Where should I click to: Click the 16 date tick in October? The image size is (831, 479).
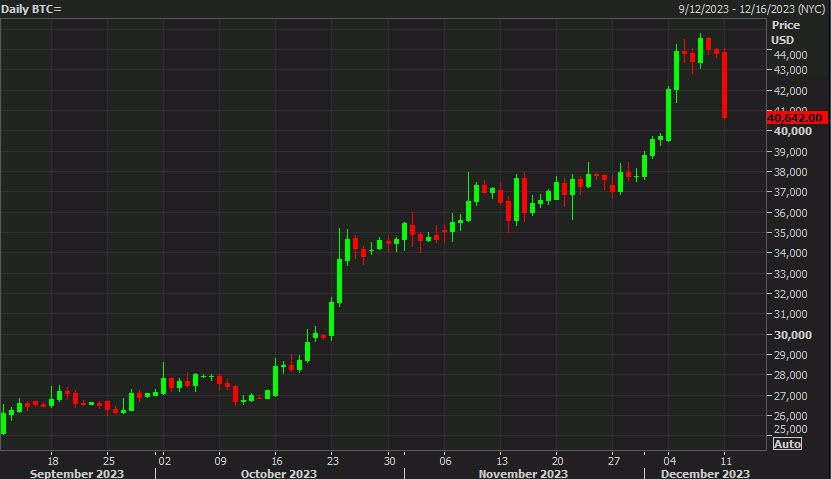(277, 461)
